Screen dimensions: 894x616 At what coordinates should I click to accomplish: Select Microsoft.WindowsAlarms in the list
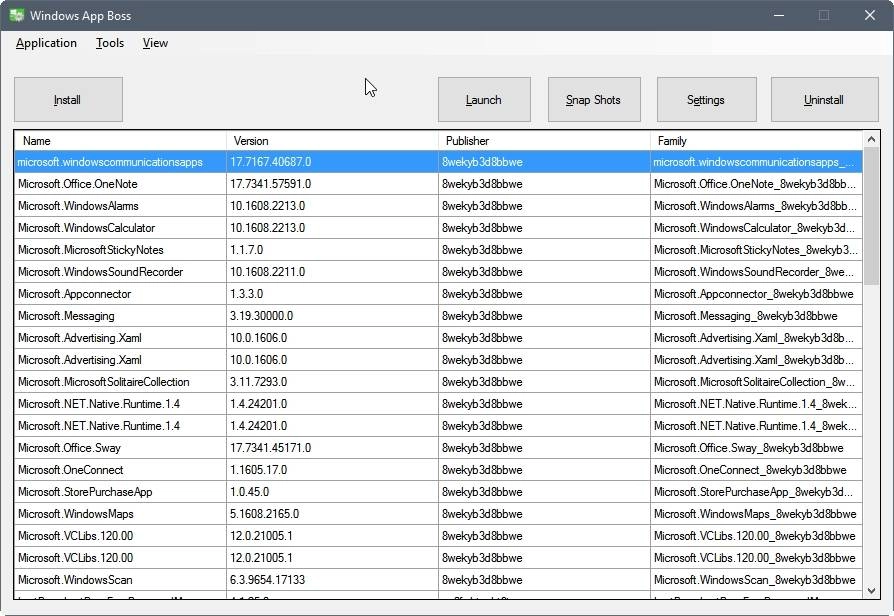point(438,206)
